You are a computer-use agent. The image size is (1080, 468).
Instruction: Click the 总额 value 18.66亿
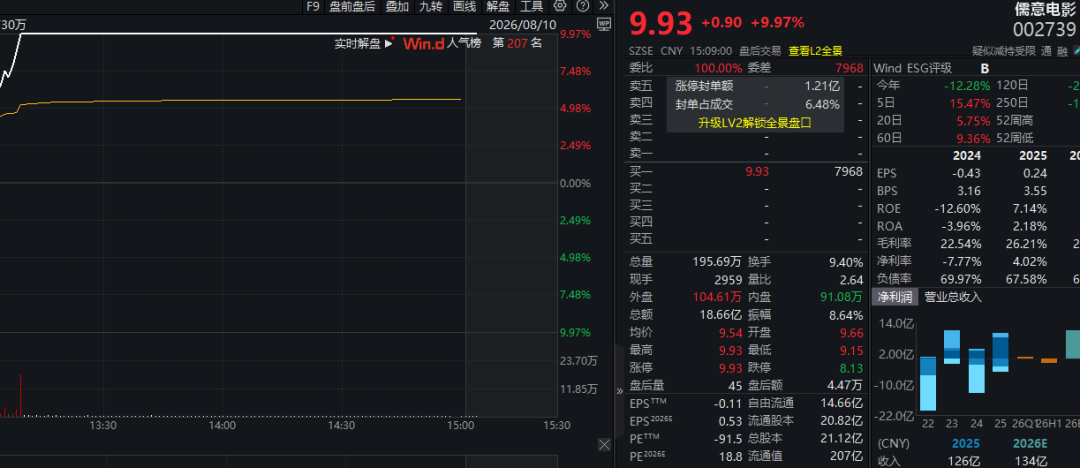(722, 316)
